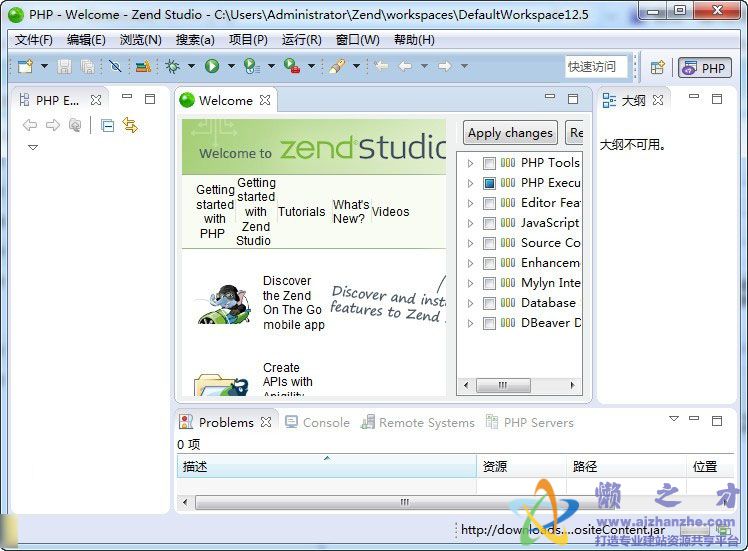The image size is (748, 551).
Task: Click the Profile run toolbar icon
Action: tap(251, 66)
